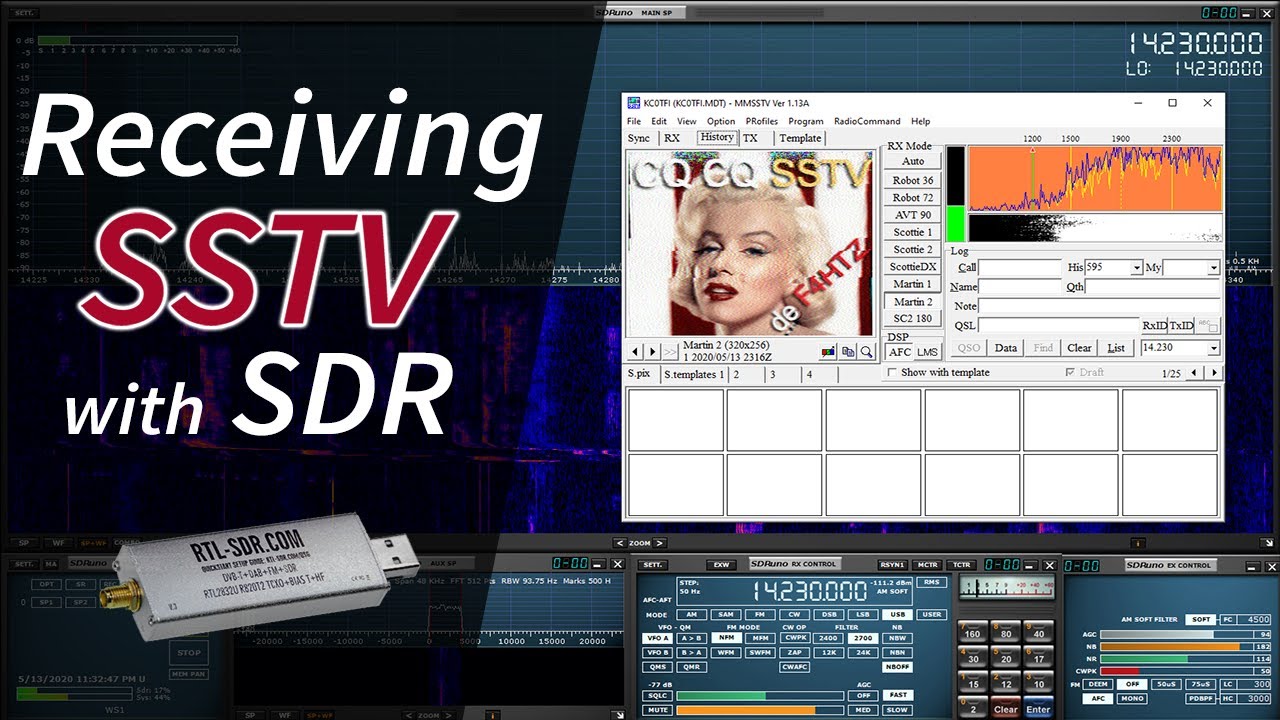Screen dimensions: 1280x720
Task: Show next history image in MMSSTV
Action: [652, 351]
